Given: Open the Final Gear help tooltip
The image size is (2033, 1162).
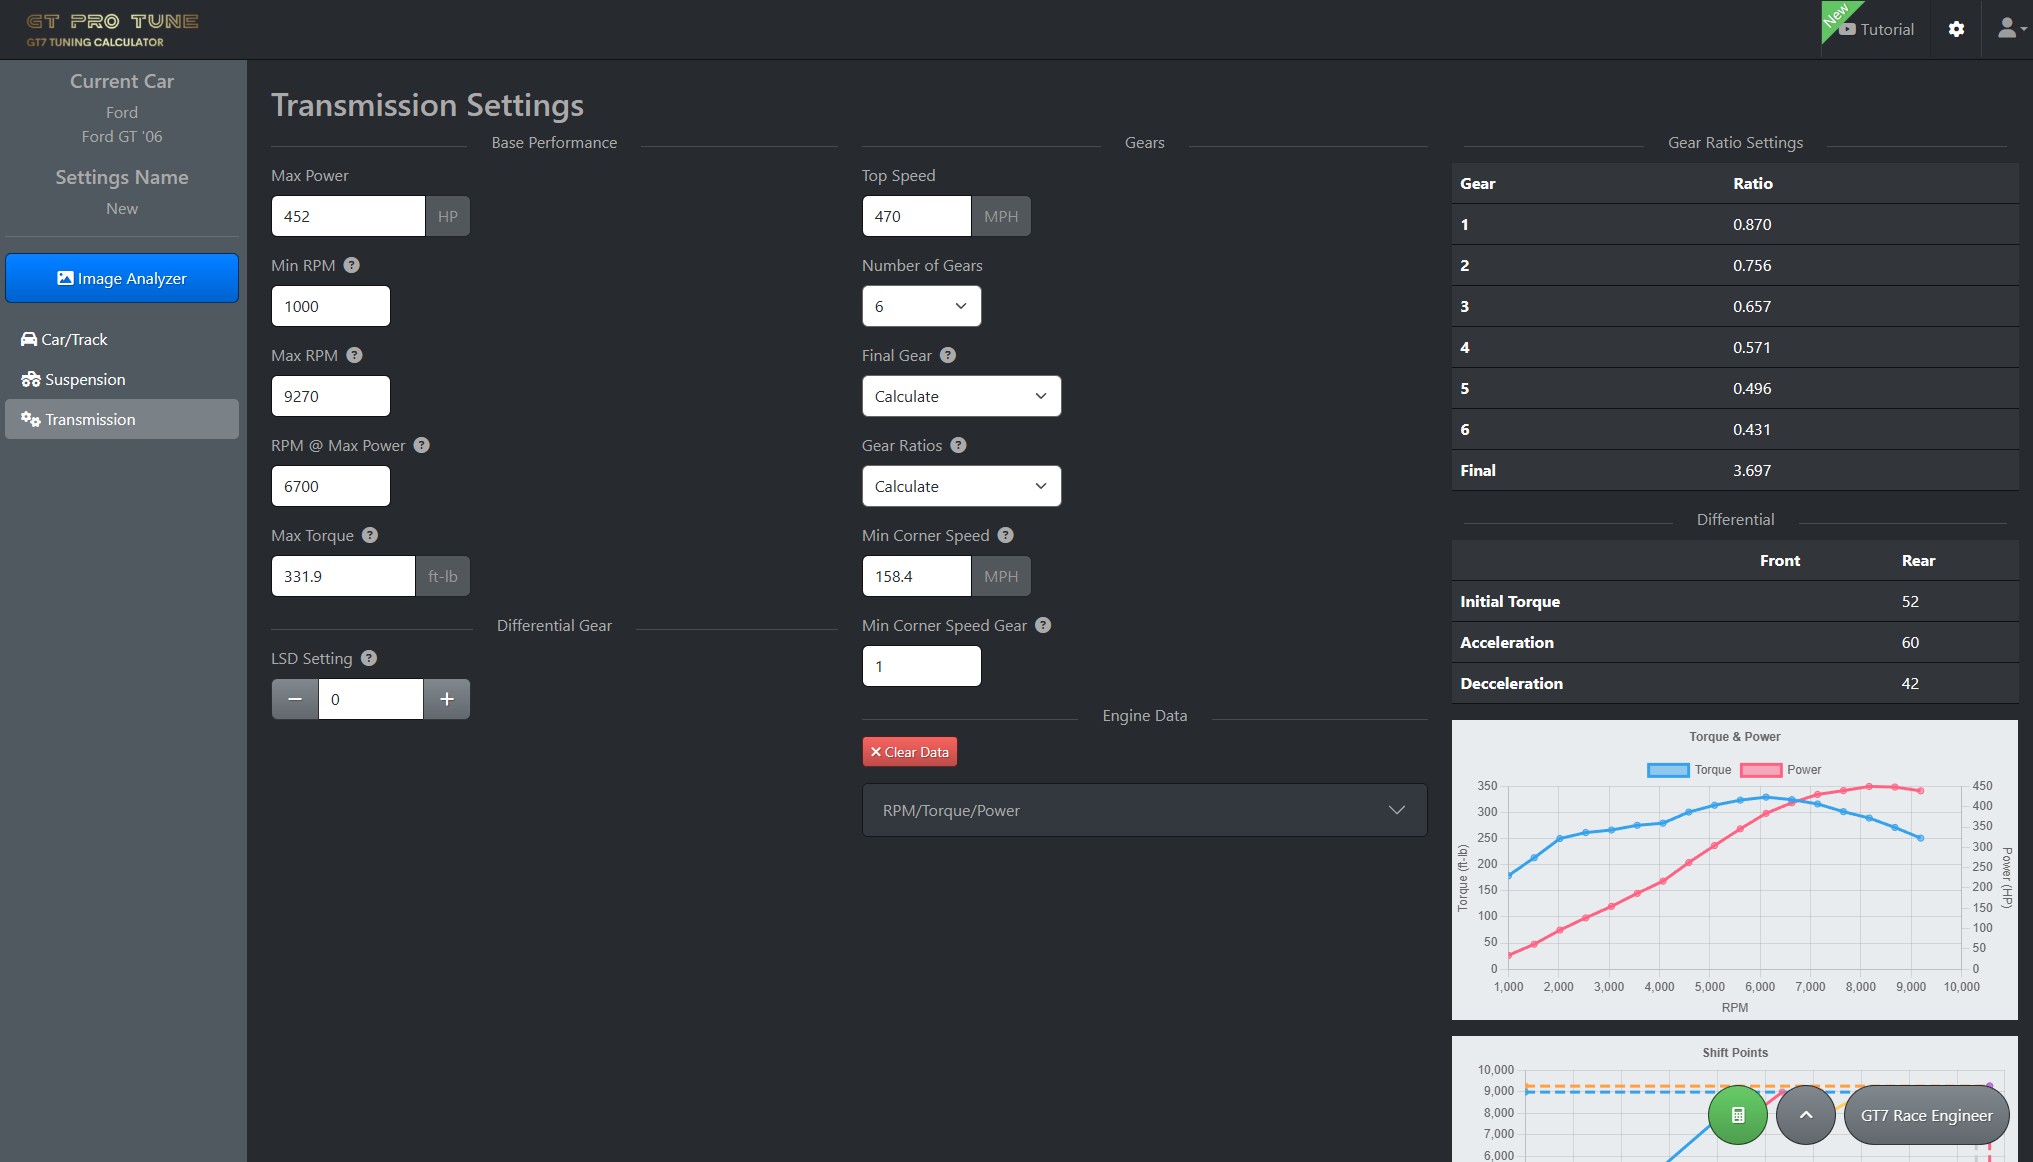Looking at the screenshot, I should pos(948,354).
